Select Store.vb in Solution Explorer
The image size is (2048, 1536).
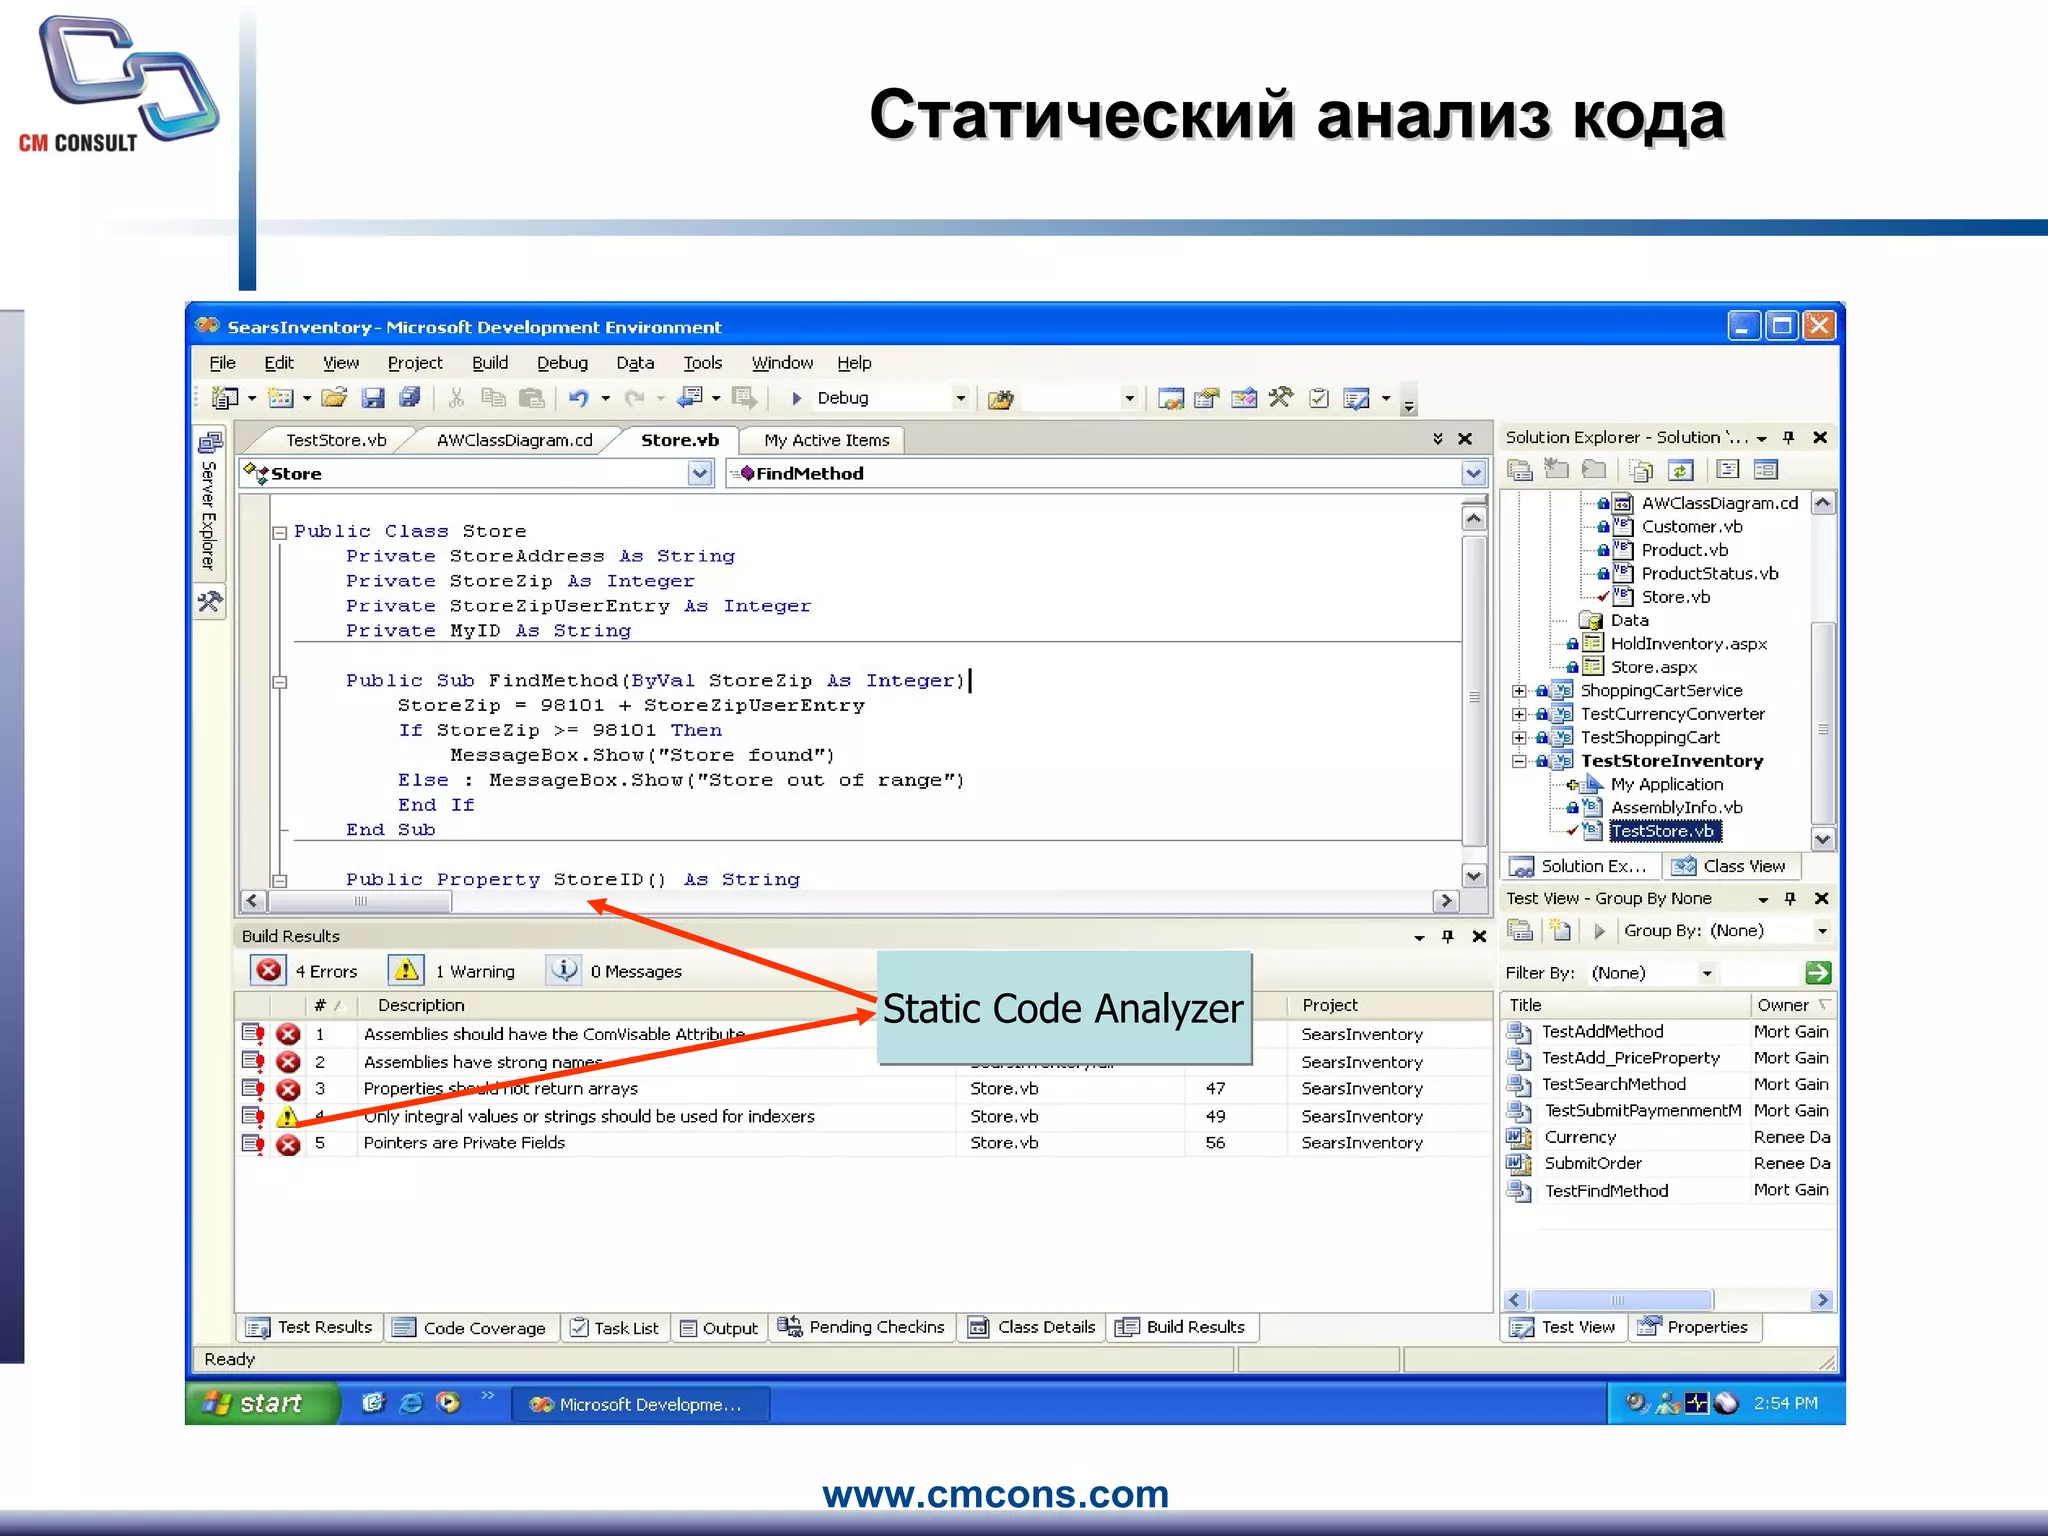point(1675,597)
